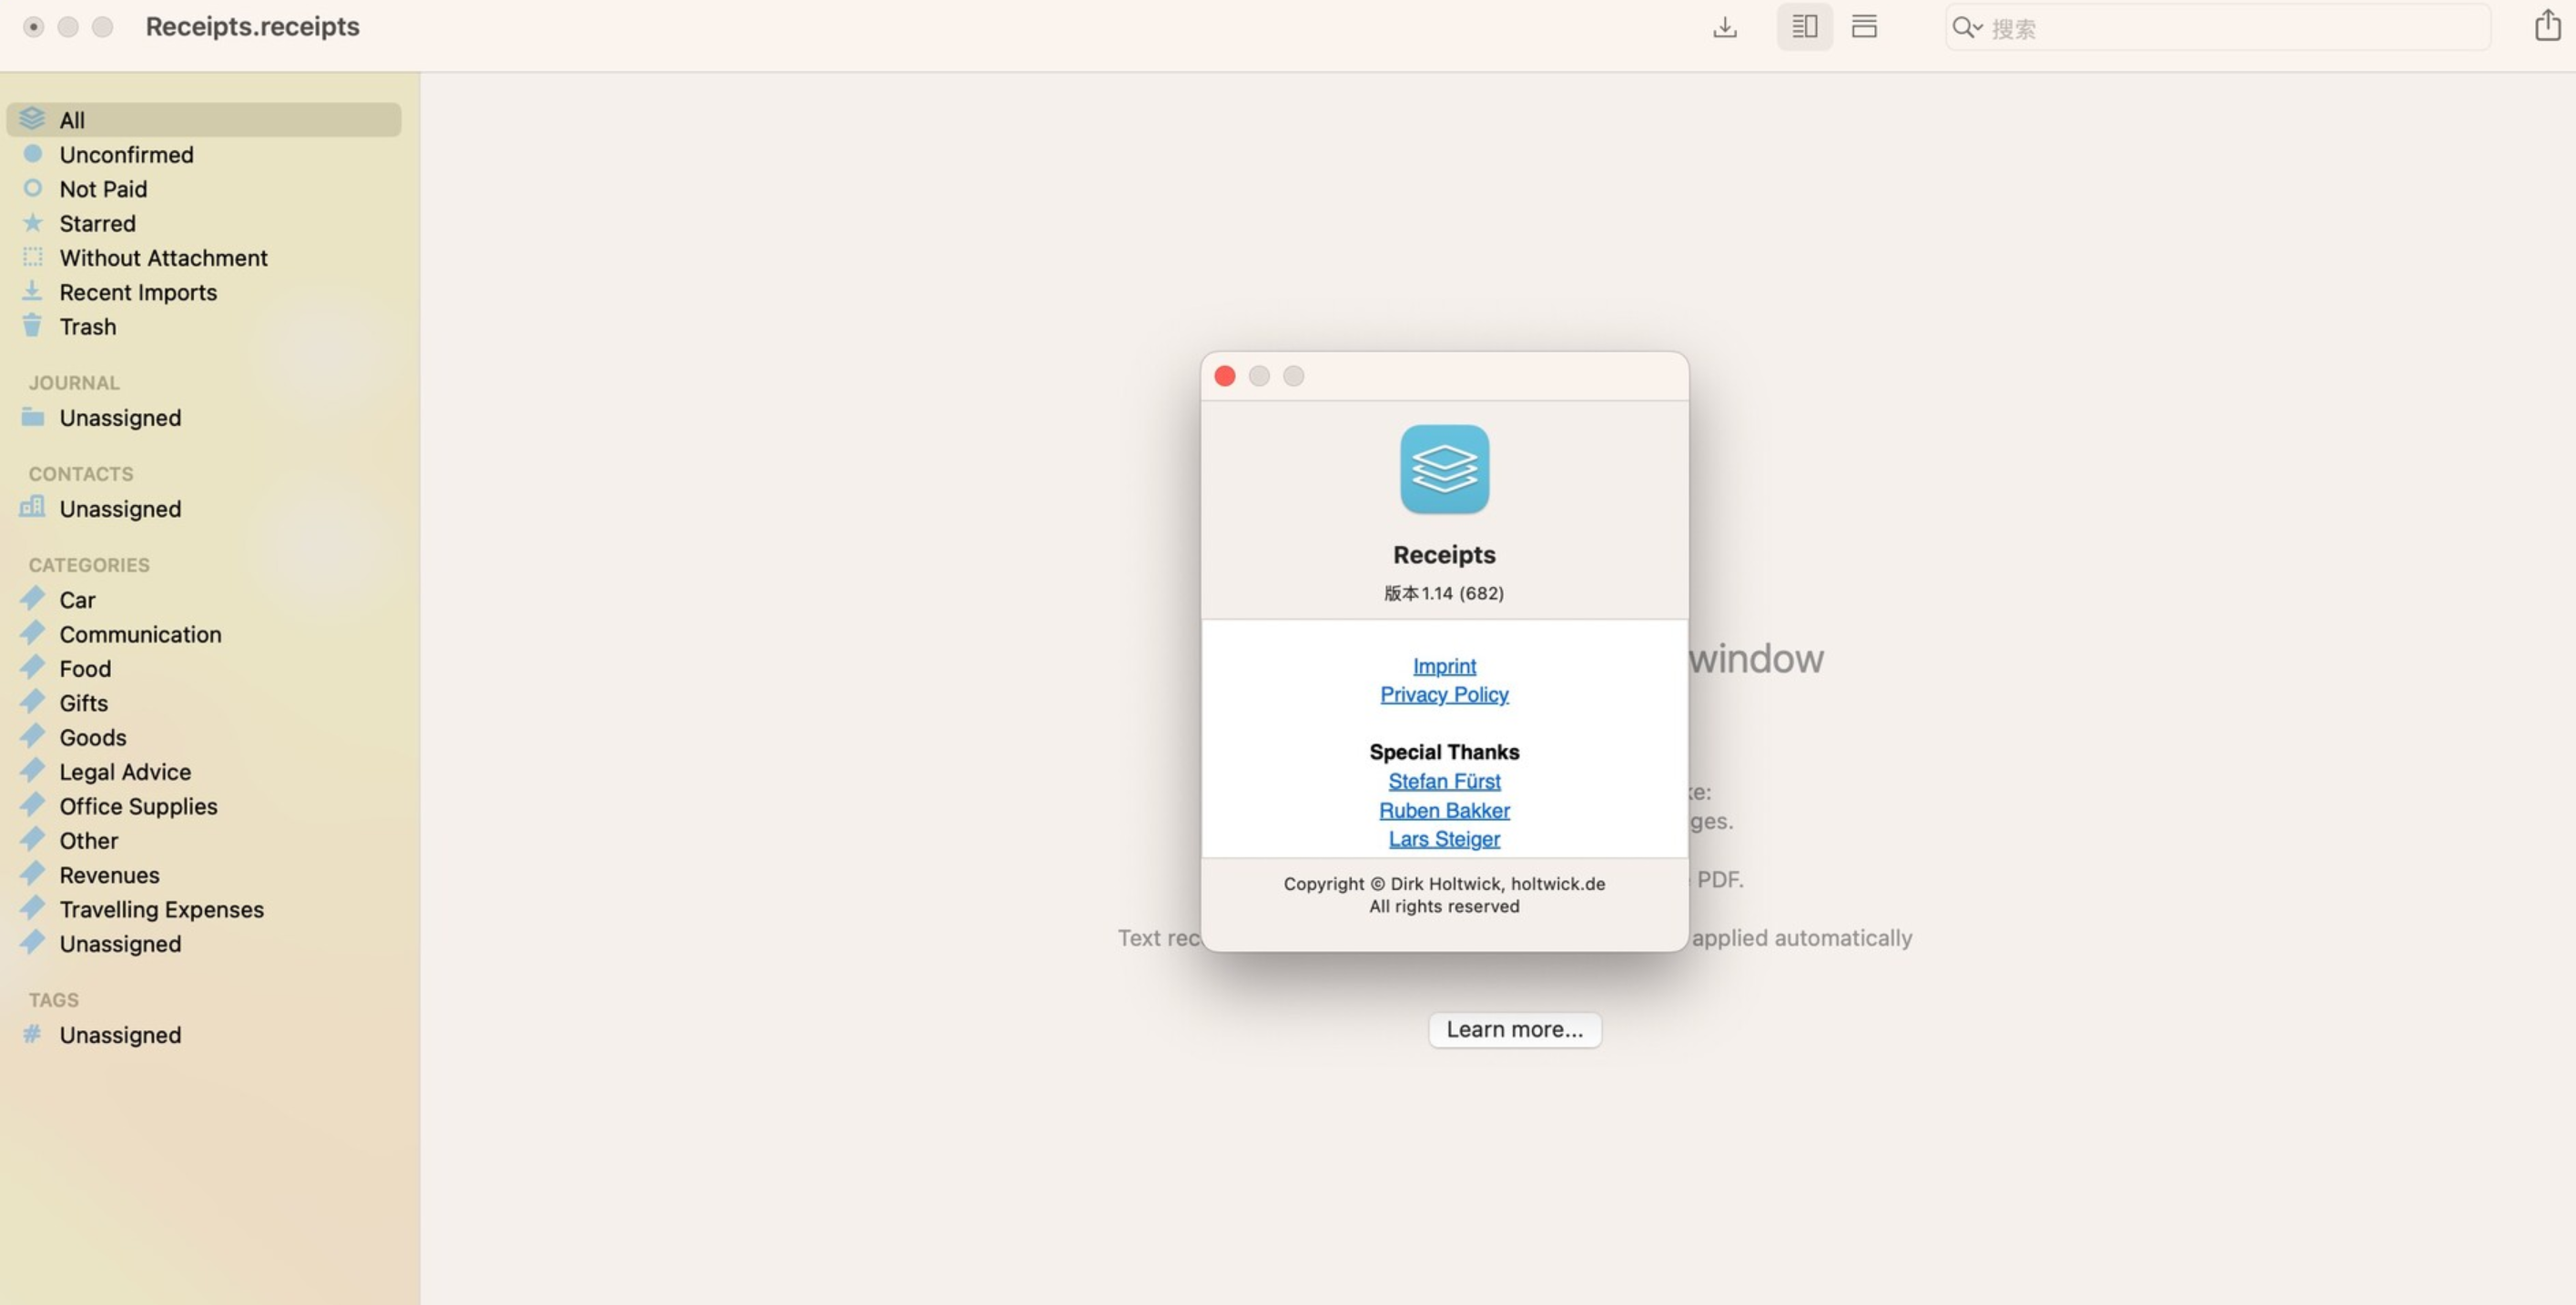Viewport: 2576px width, 1305px height.
Task: Click the Unconfirmed status icon
Action: click(32, 155)
